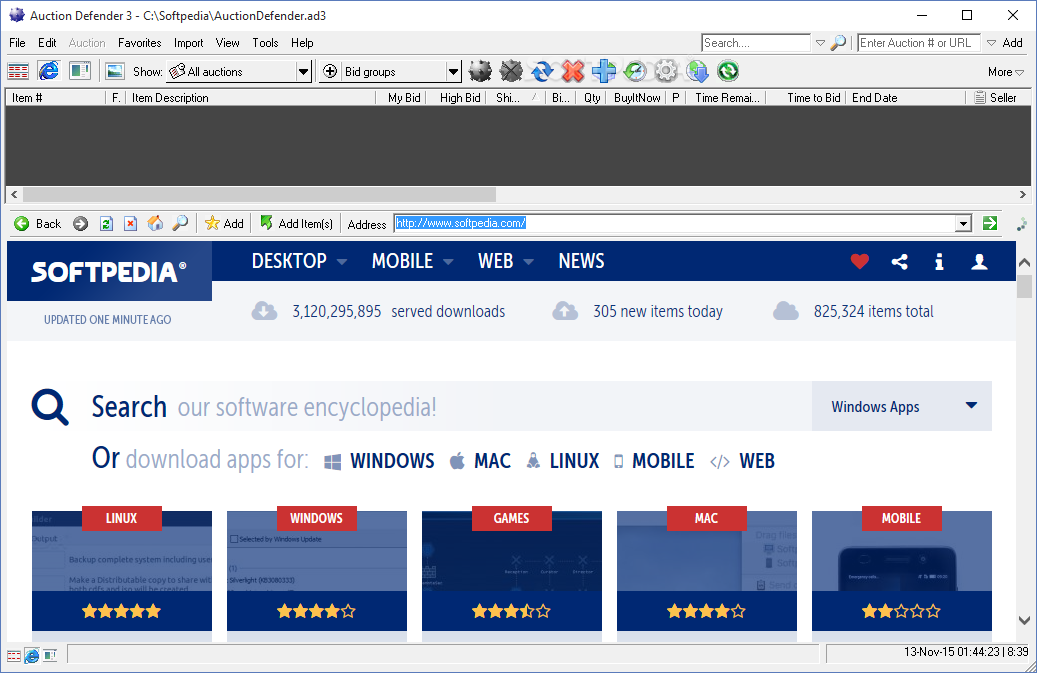Select the split list and browser view
Viewport: 1037px width, 673px height.
coord(80,71)
